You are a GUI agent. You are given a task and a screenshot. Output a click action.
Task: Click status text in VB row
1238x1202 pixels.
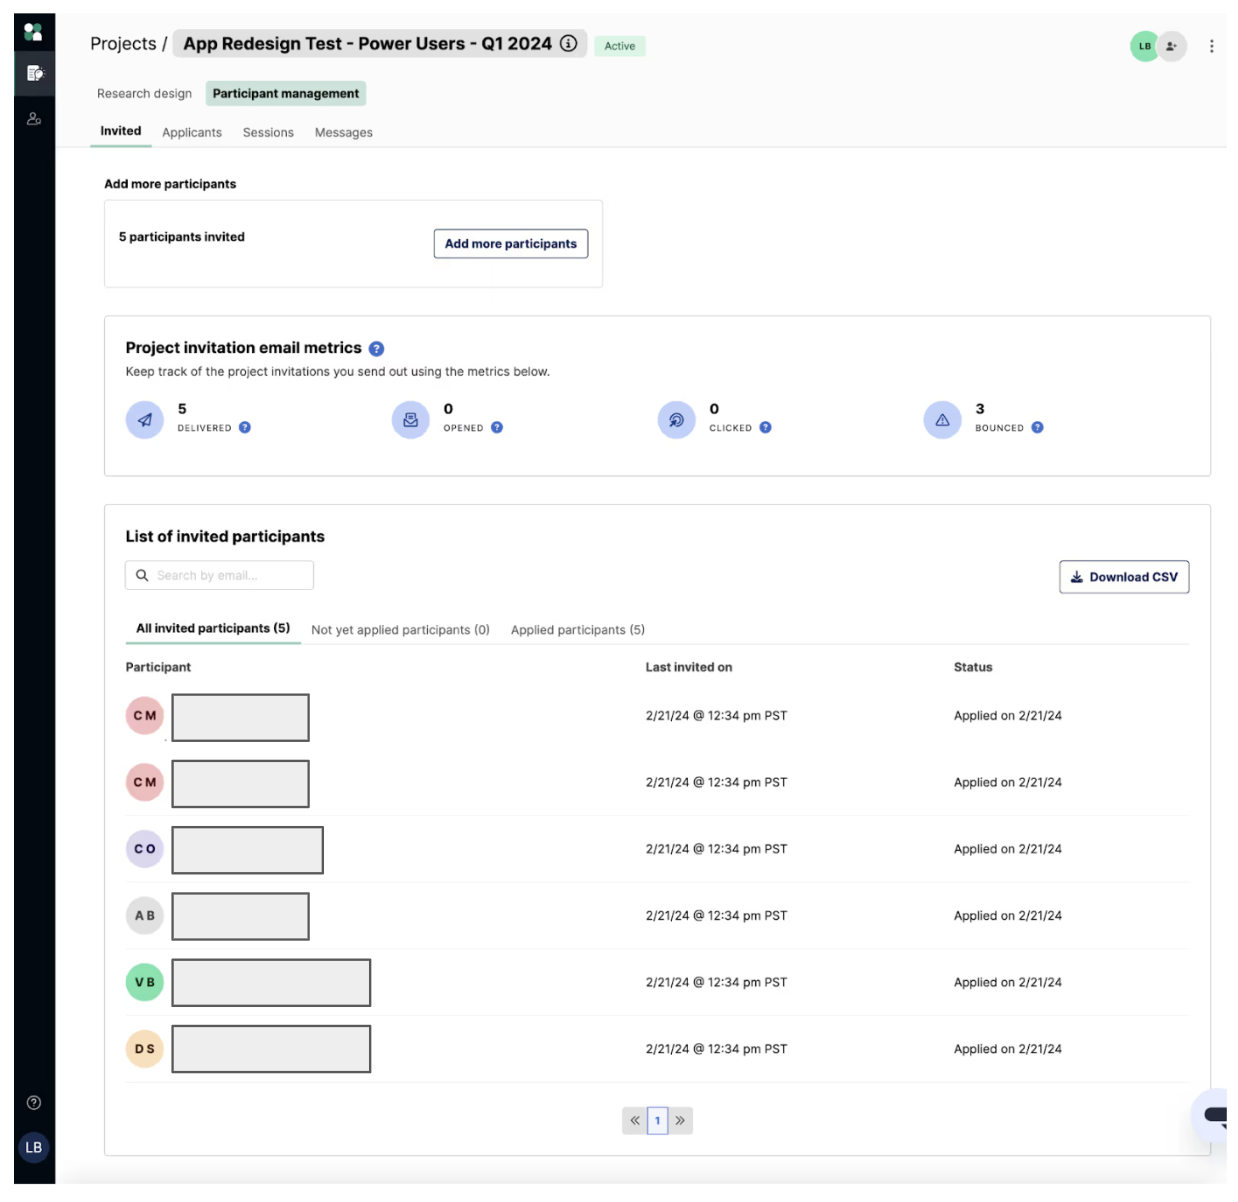1008,983
